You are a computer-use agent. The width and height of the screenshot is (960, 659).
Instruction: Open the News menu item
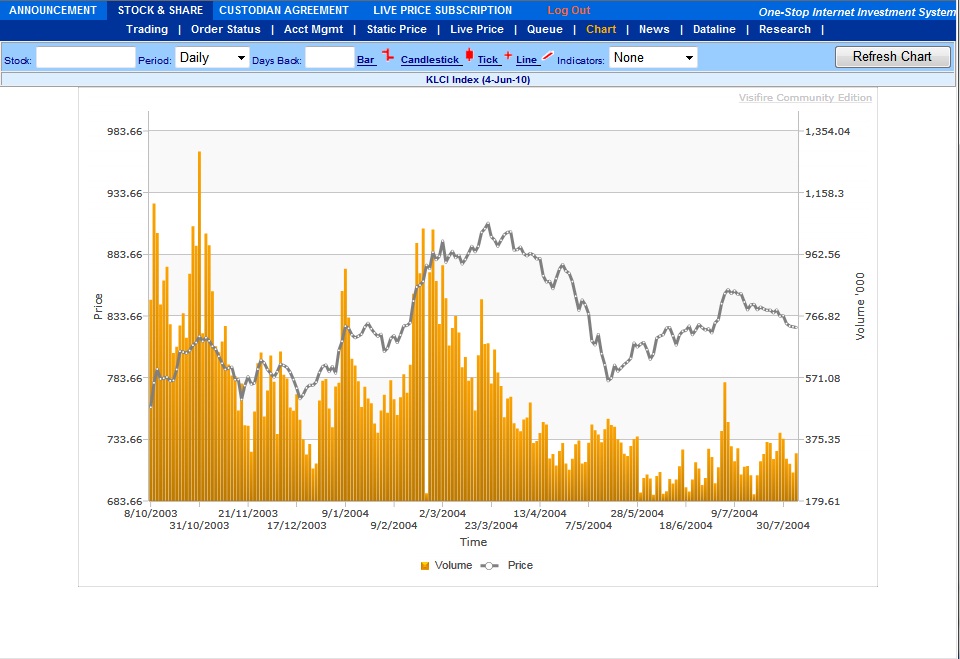tap(654, 29)
